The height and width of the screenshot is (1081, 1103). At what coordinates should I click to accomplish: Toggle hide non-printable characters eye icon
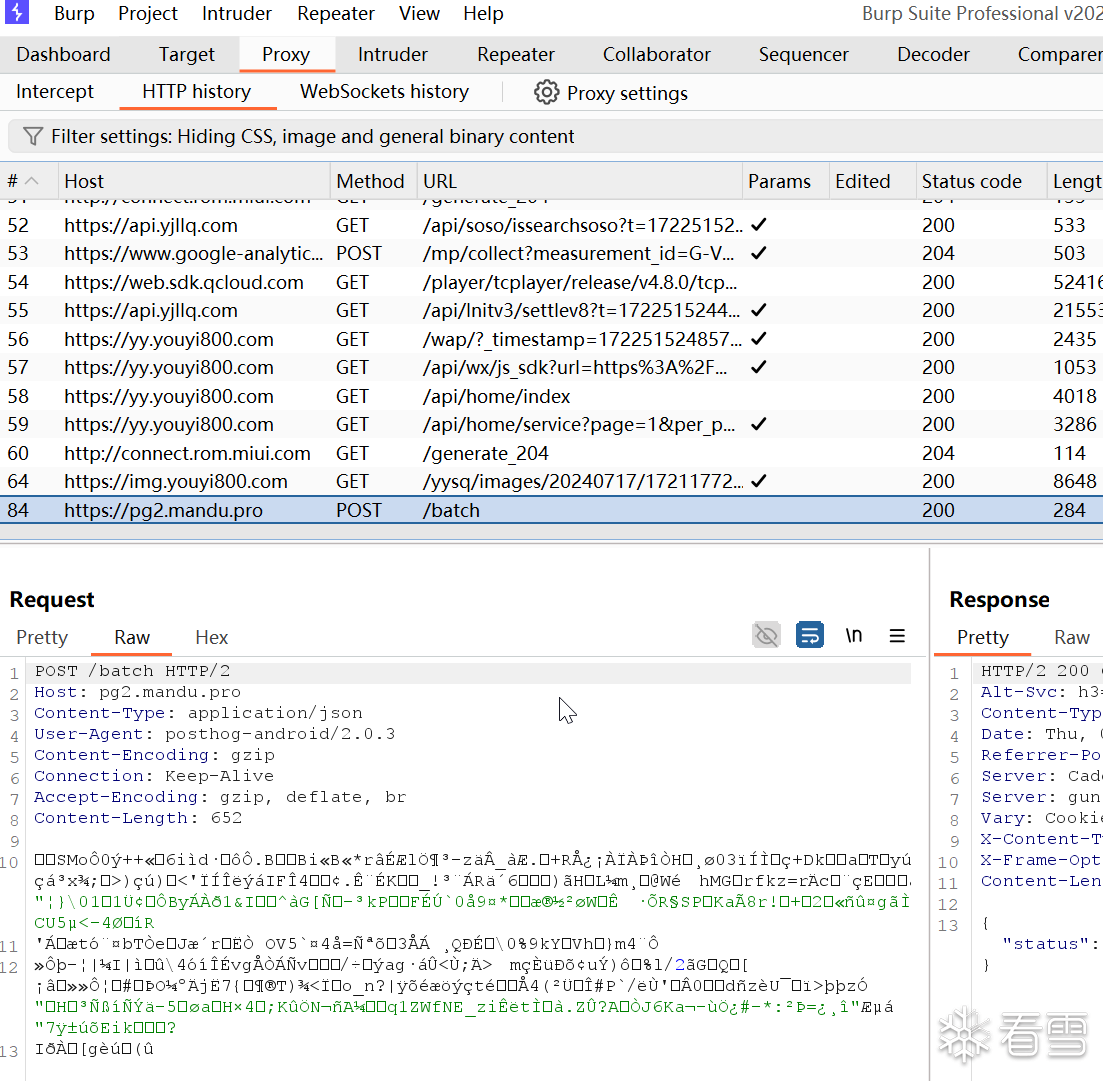click(766, 636)
